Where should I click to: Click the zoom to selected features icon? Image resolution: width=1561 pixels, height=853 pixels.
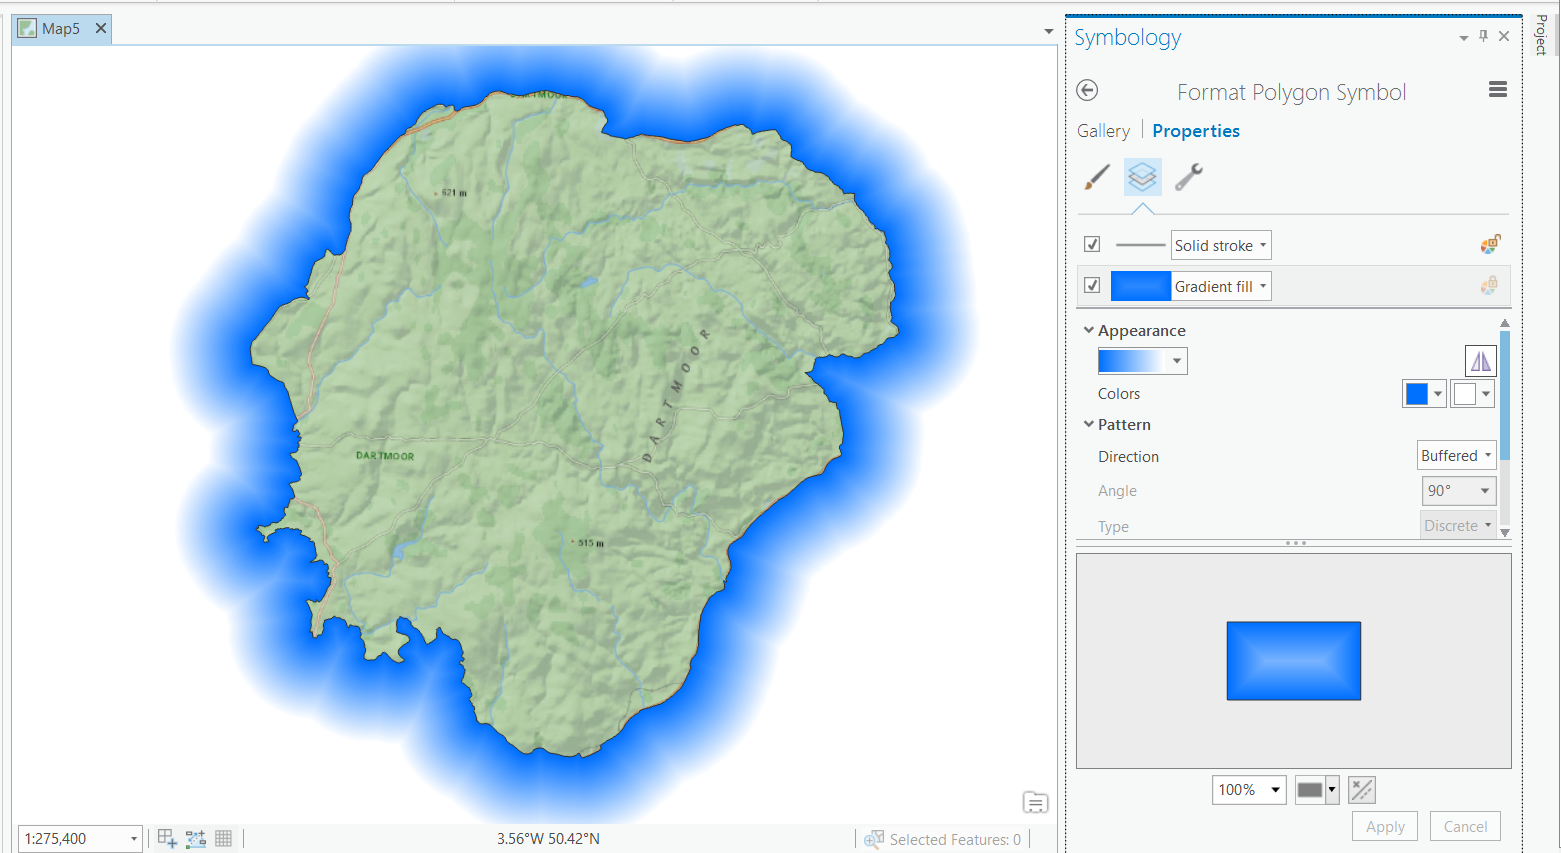coord(874,839)
